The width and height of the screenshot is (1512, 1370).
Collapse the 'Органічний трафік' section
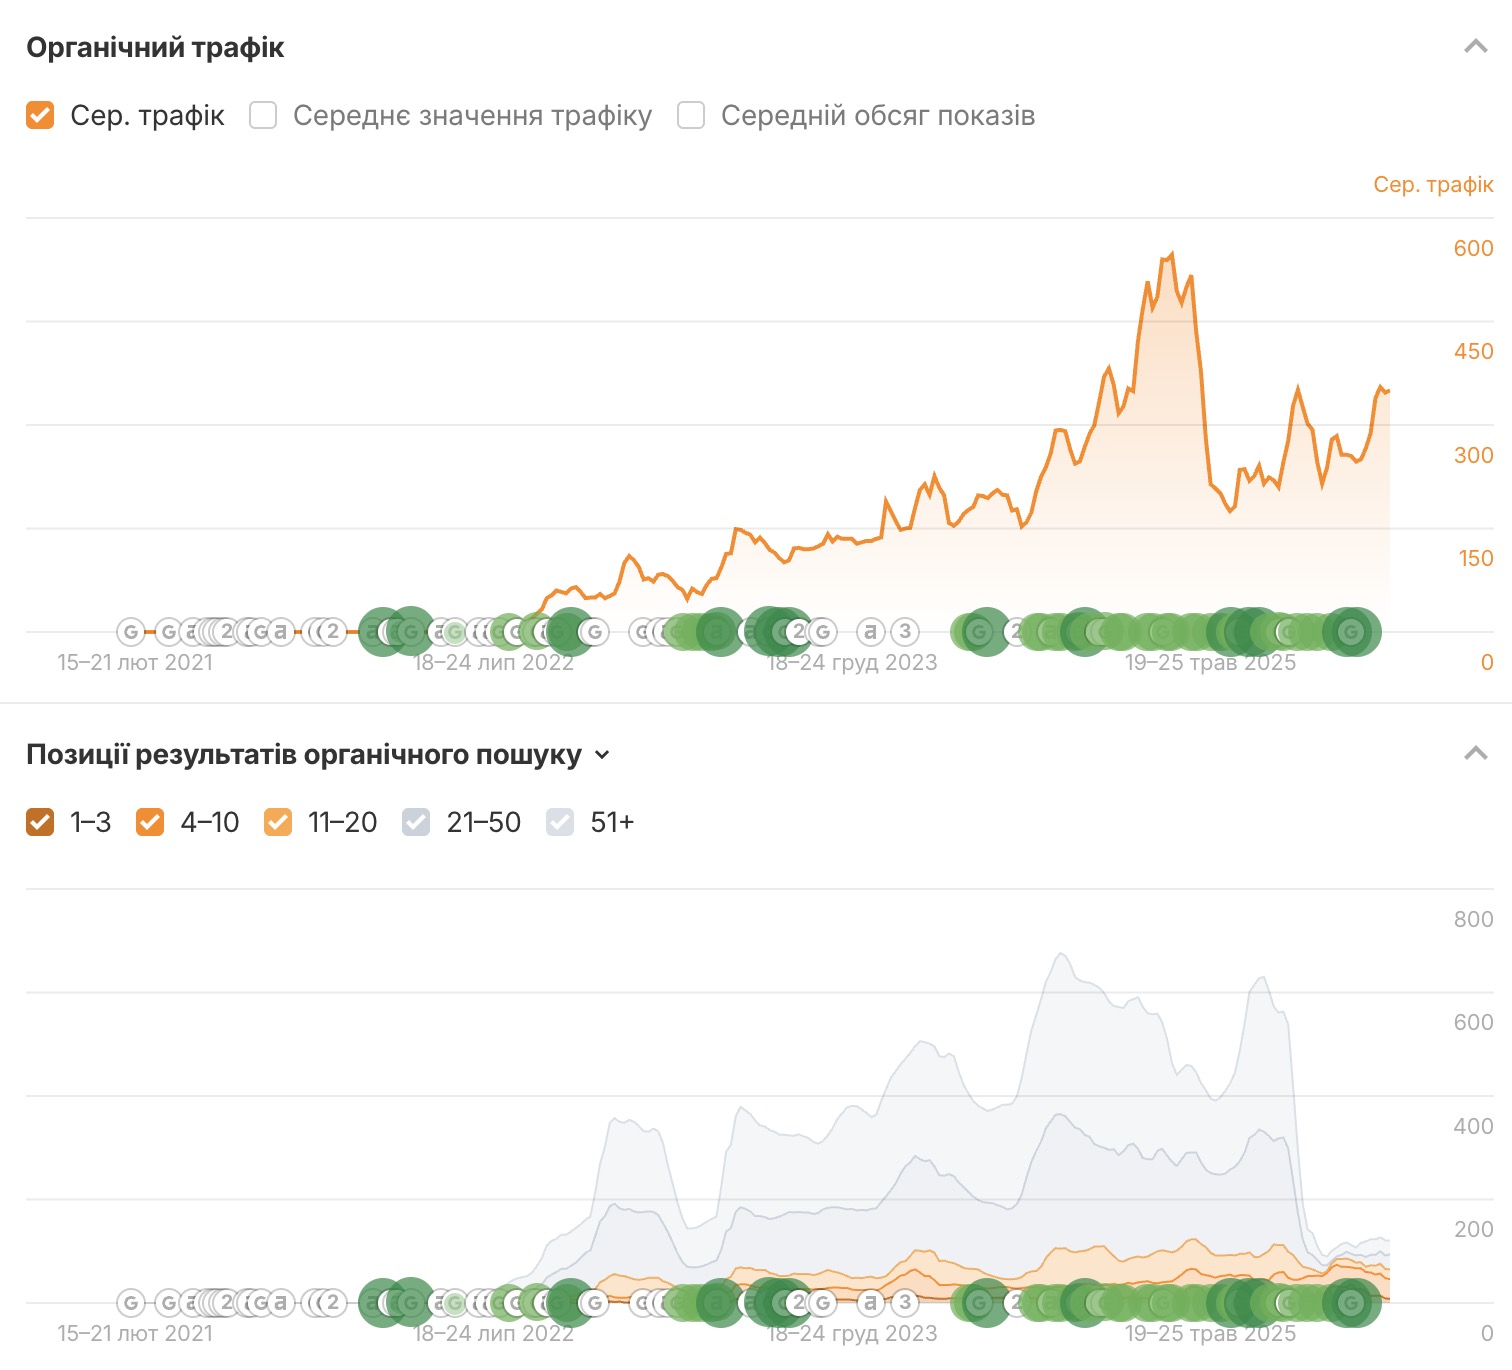click(x=1475, y=47)
